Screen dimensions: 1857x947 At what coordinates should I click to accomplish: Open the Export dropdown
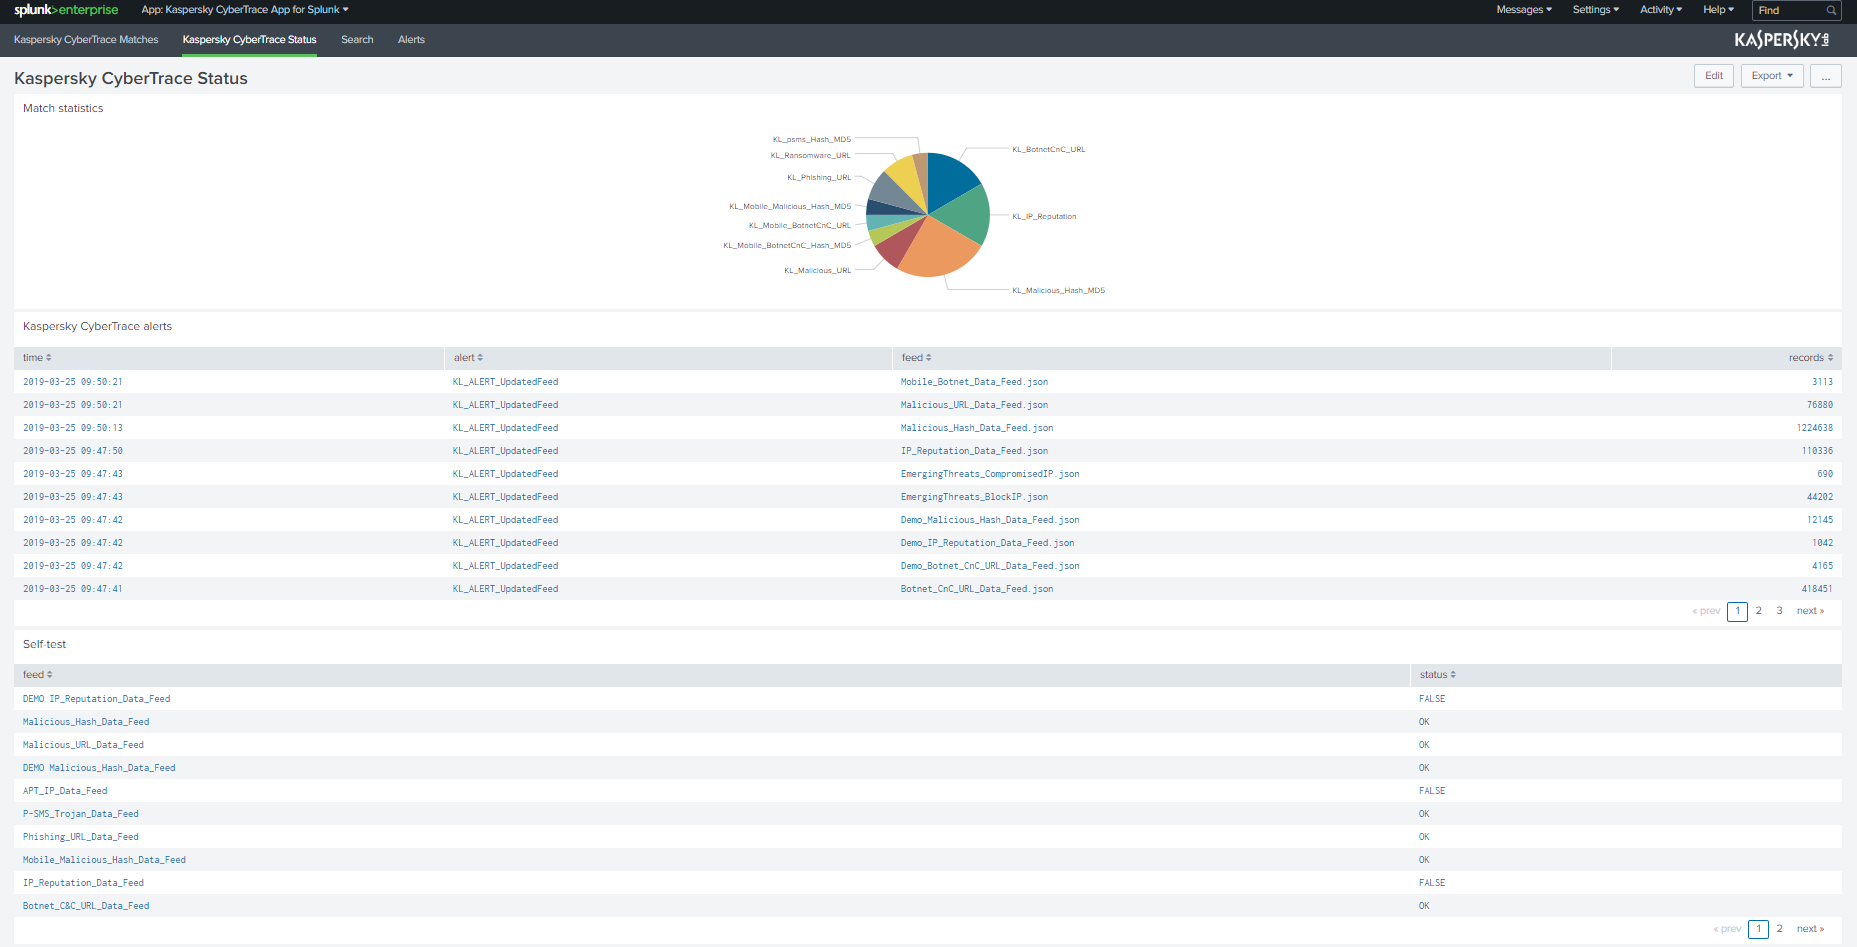pos(1771,75)
